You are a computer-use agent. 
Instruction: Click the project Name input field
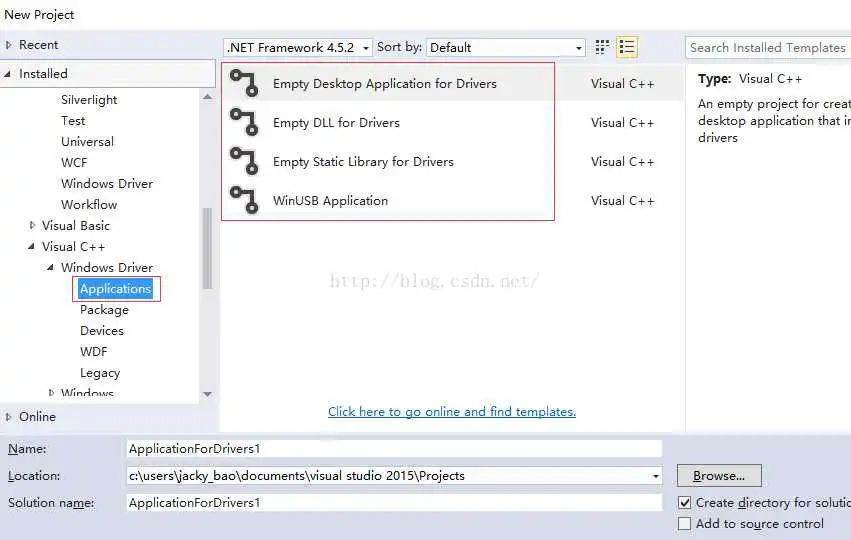click(394, 449)
